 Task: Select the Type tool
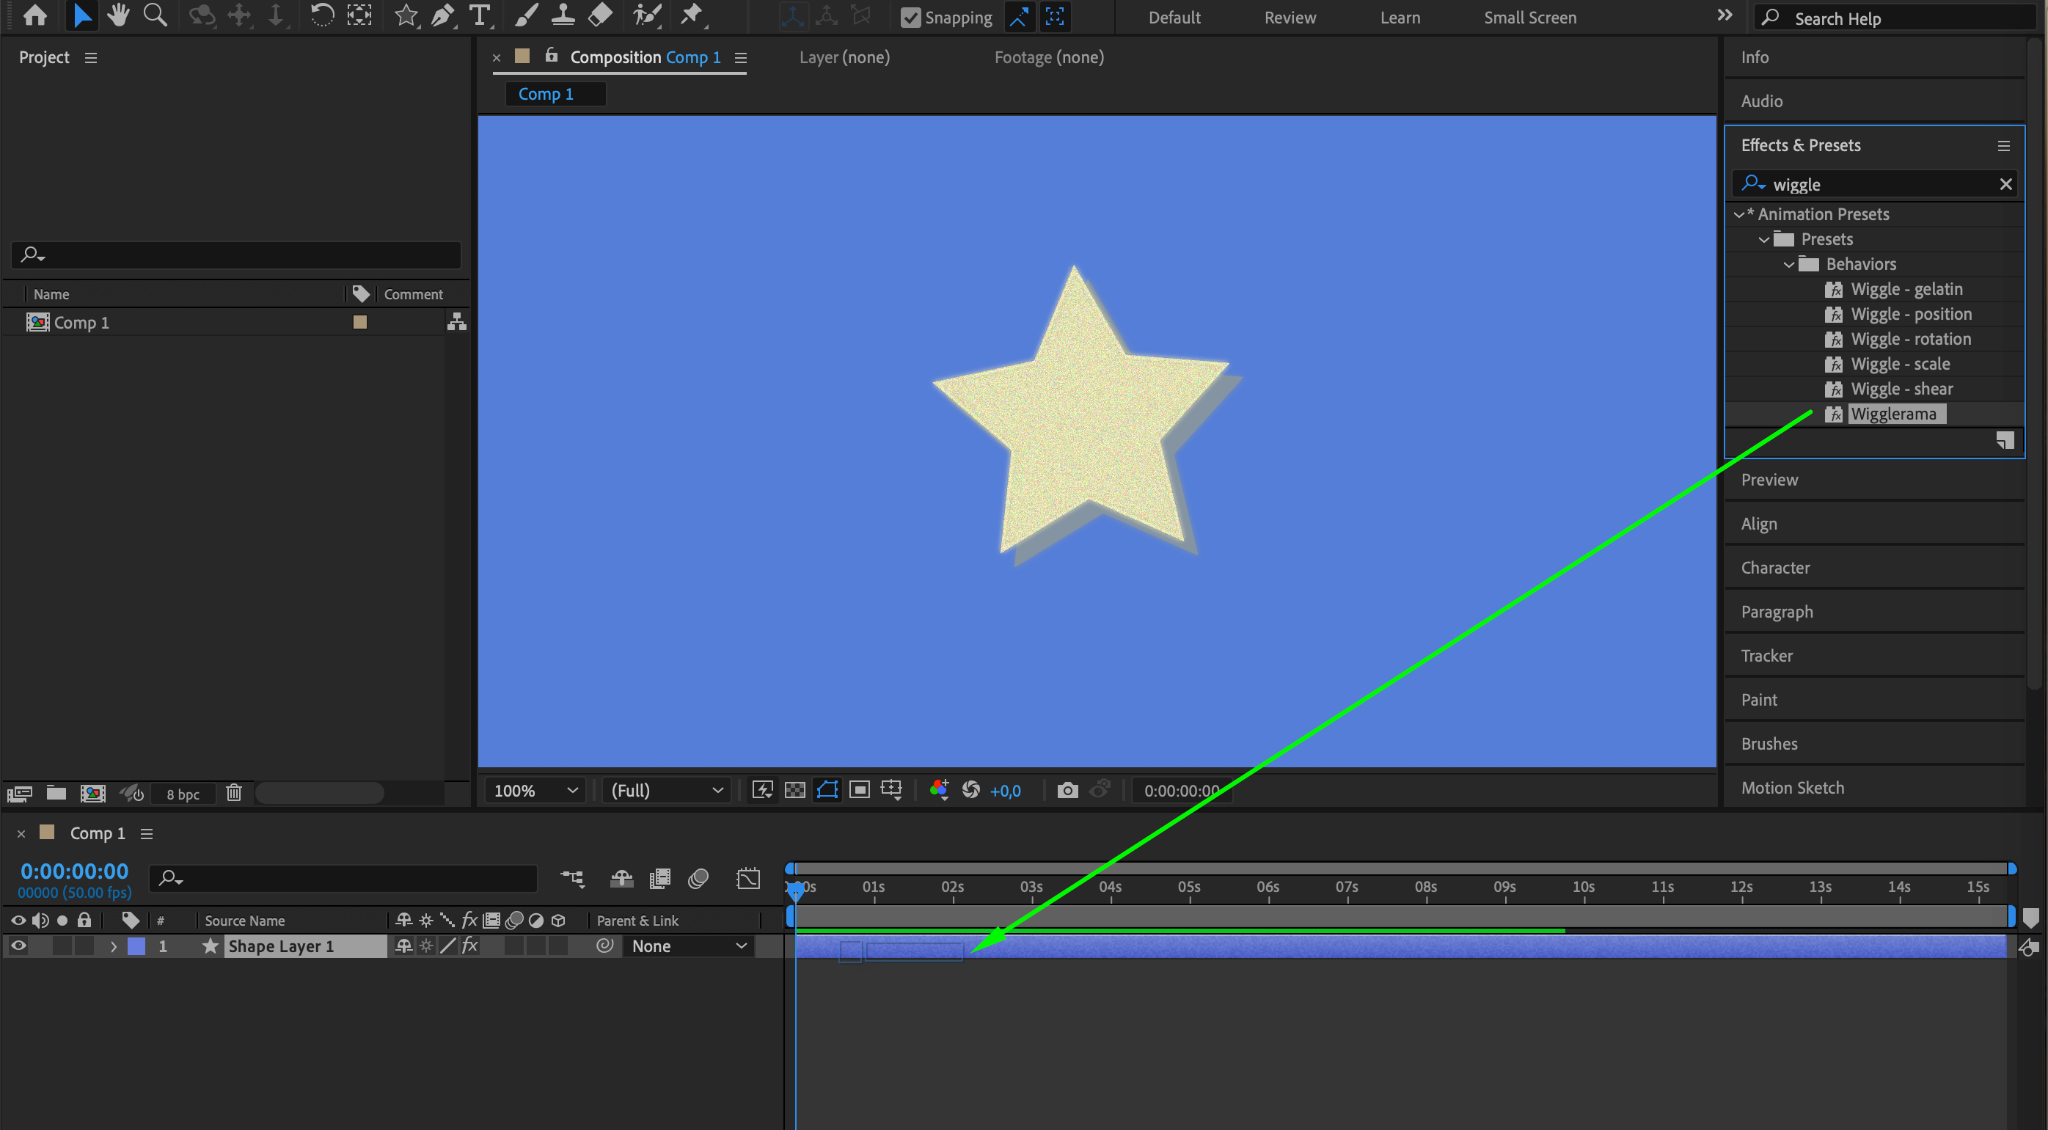point(480,16)
